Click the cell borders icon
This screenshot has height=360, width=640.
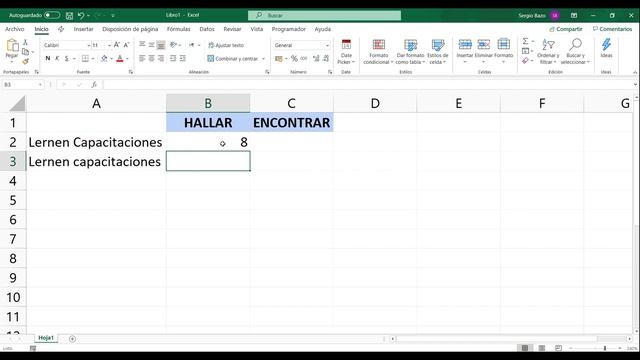tap(85, 58)
